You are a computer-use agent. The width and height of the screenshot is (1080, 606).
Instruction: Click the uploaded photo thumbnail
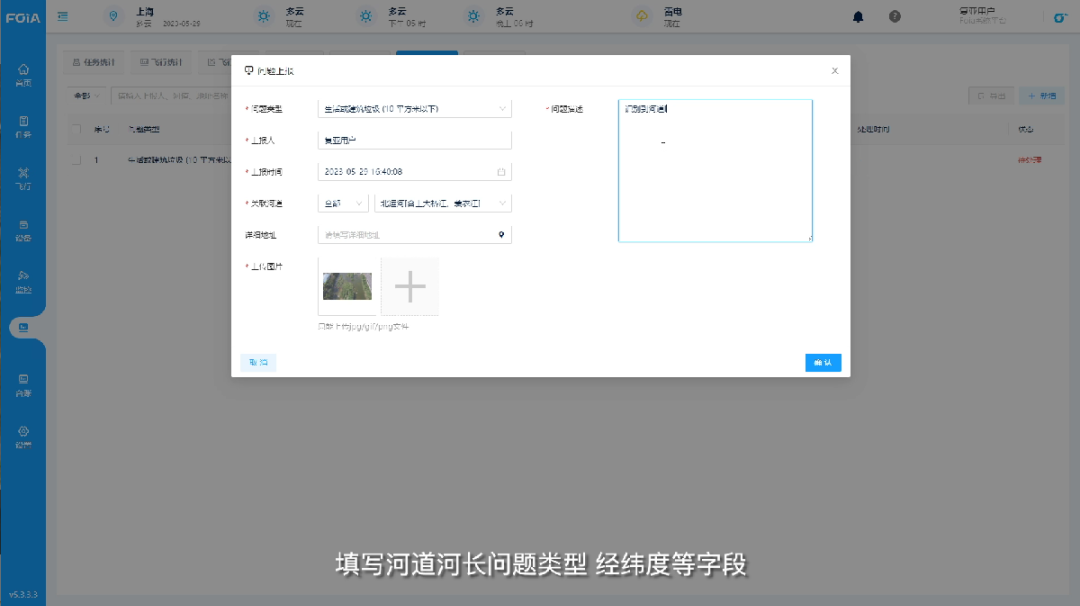(x=347, y=287)
